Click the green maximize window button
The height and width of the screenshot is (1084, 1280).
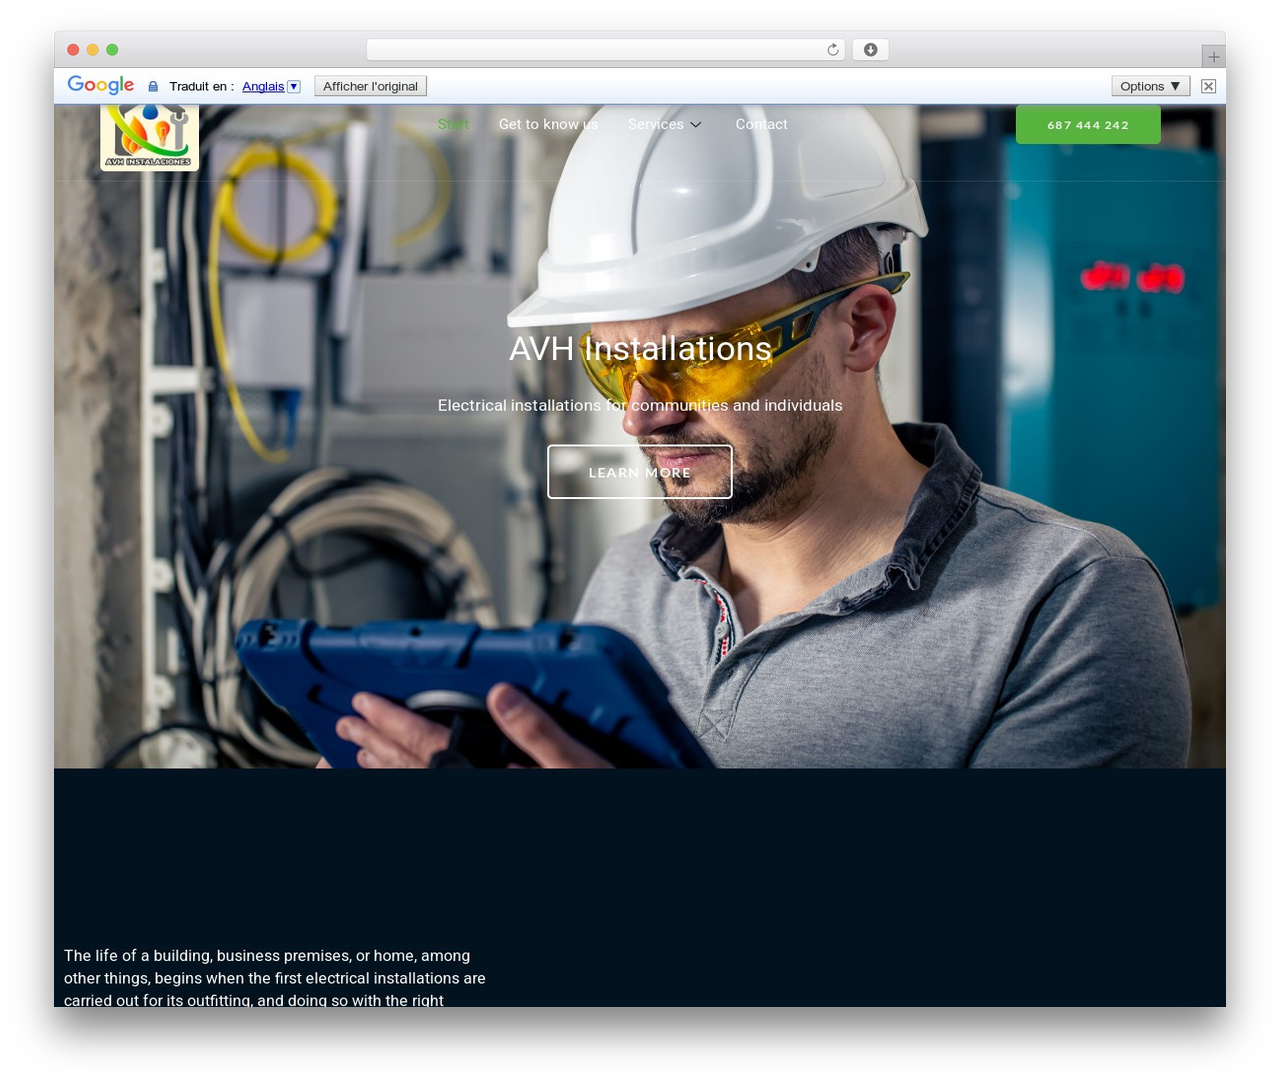click(x=112, y=50)
